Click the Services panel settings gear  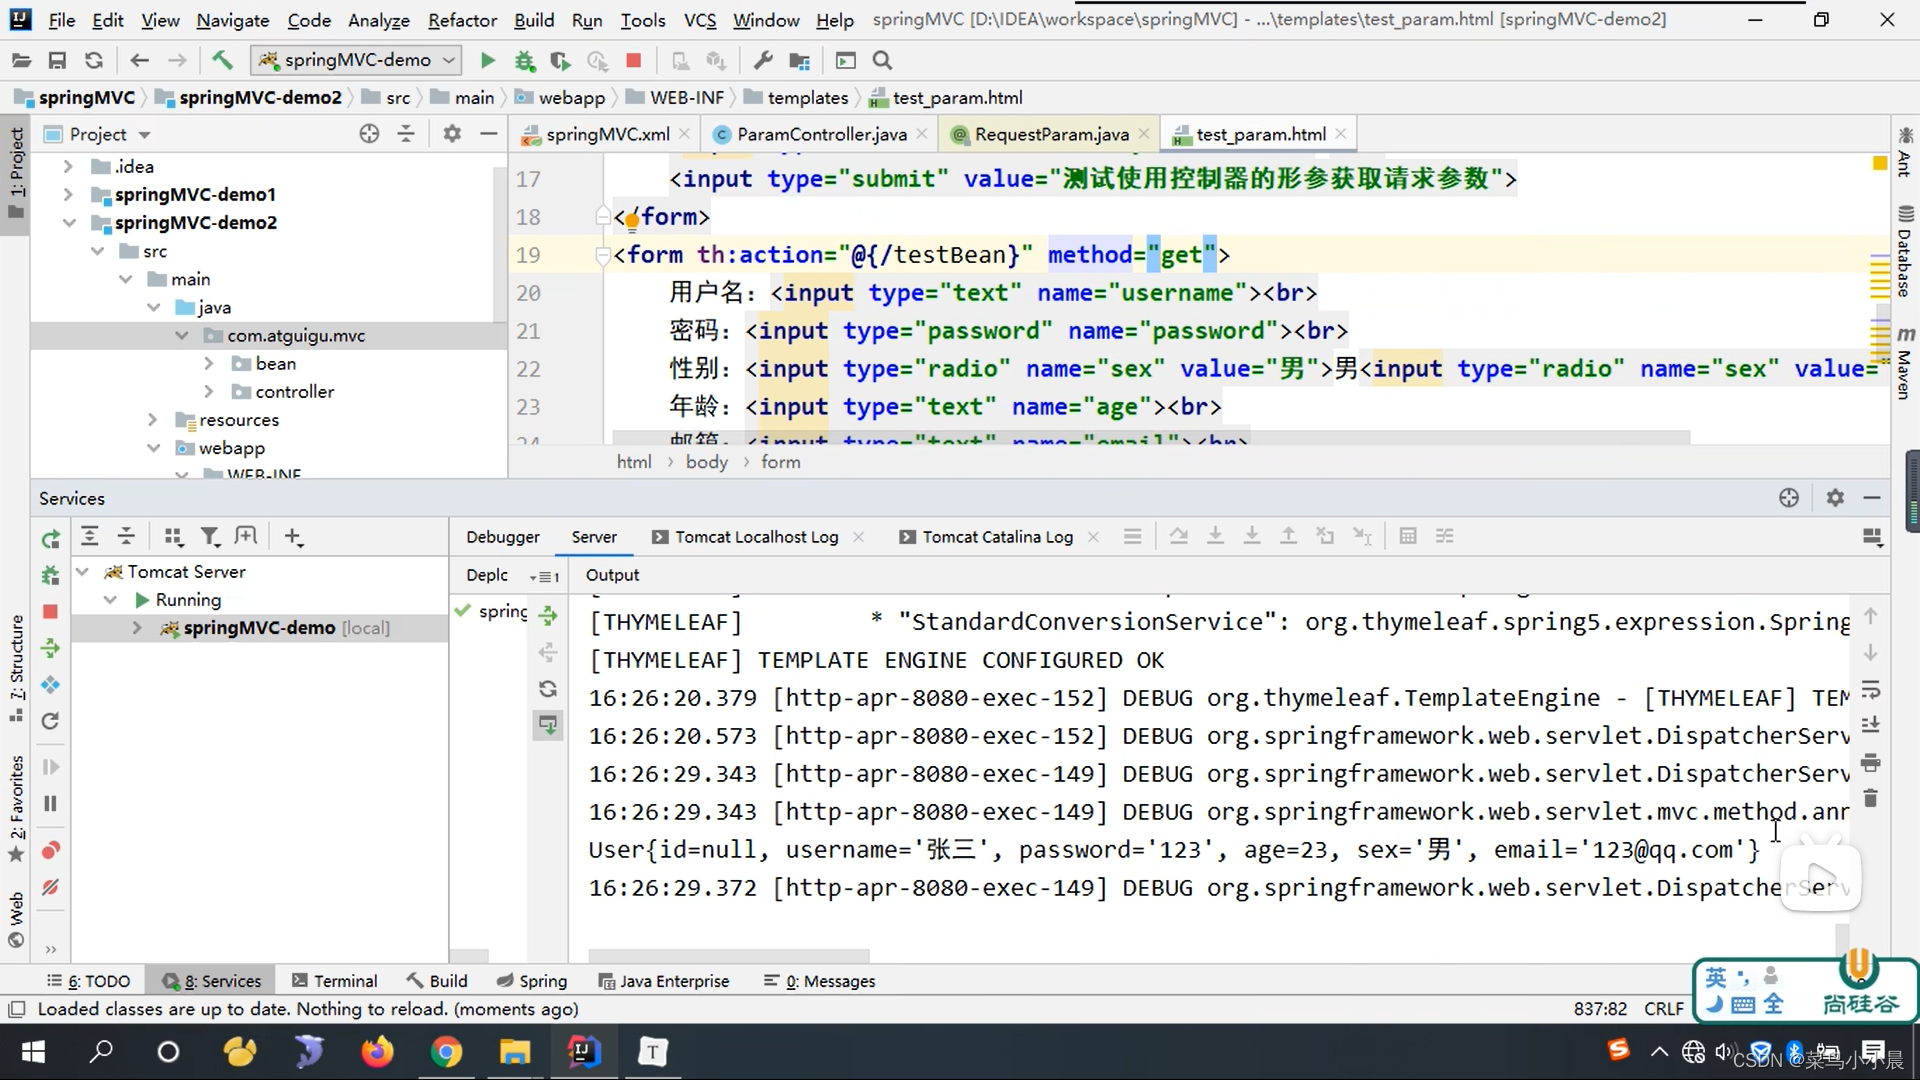pos(1835,498)
